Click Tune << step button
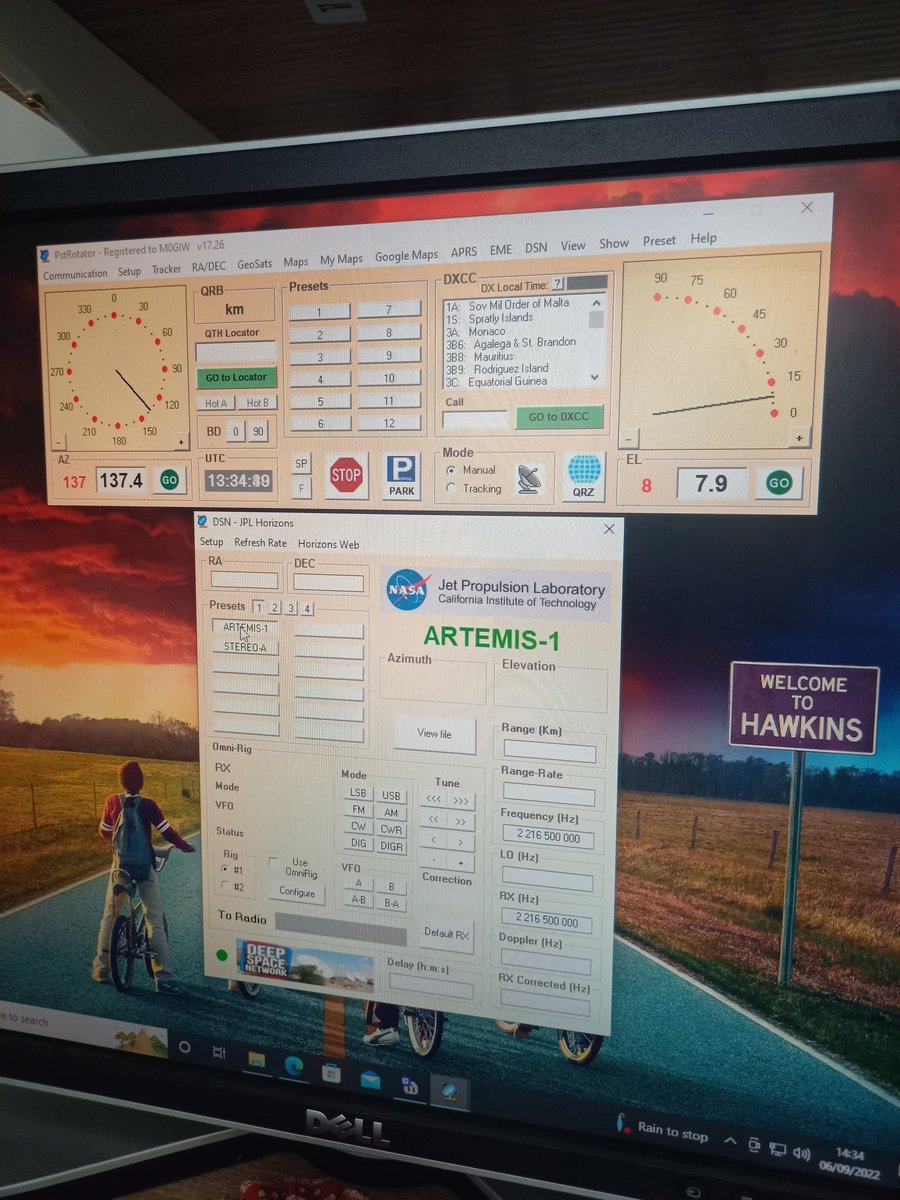 (x=434, y=820)
